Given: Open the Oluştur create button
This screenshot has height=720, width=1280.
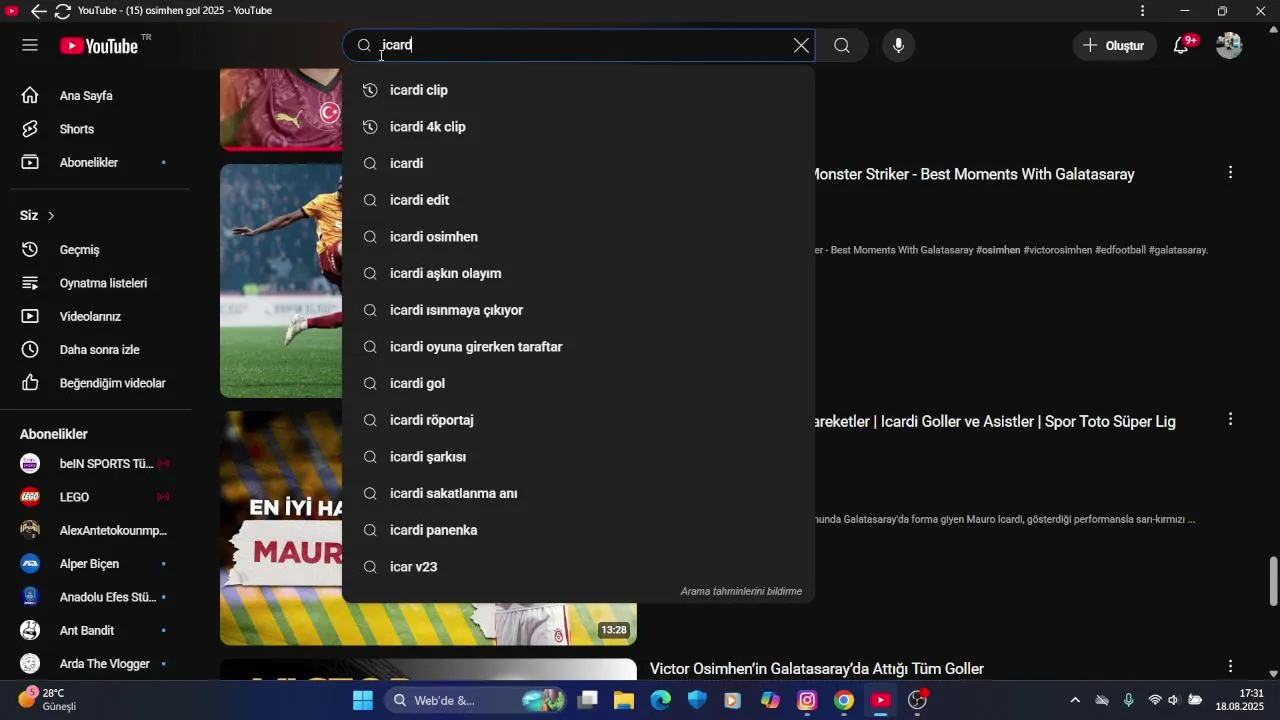Looking at the screenshot, I should coord(1114,45).
